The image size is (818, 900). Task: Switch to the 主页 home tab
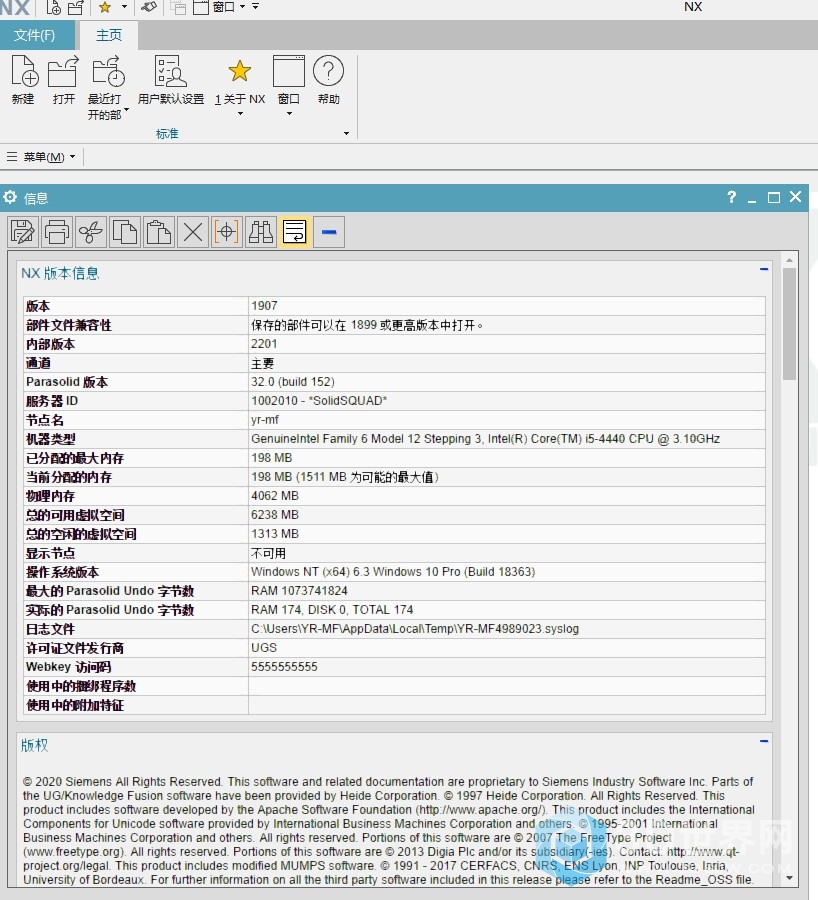click(x=108, y=35)
